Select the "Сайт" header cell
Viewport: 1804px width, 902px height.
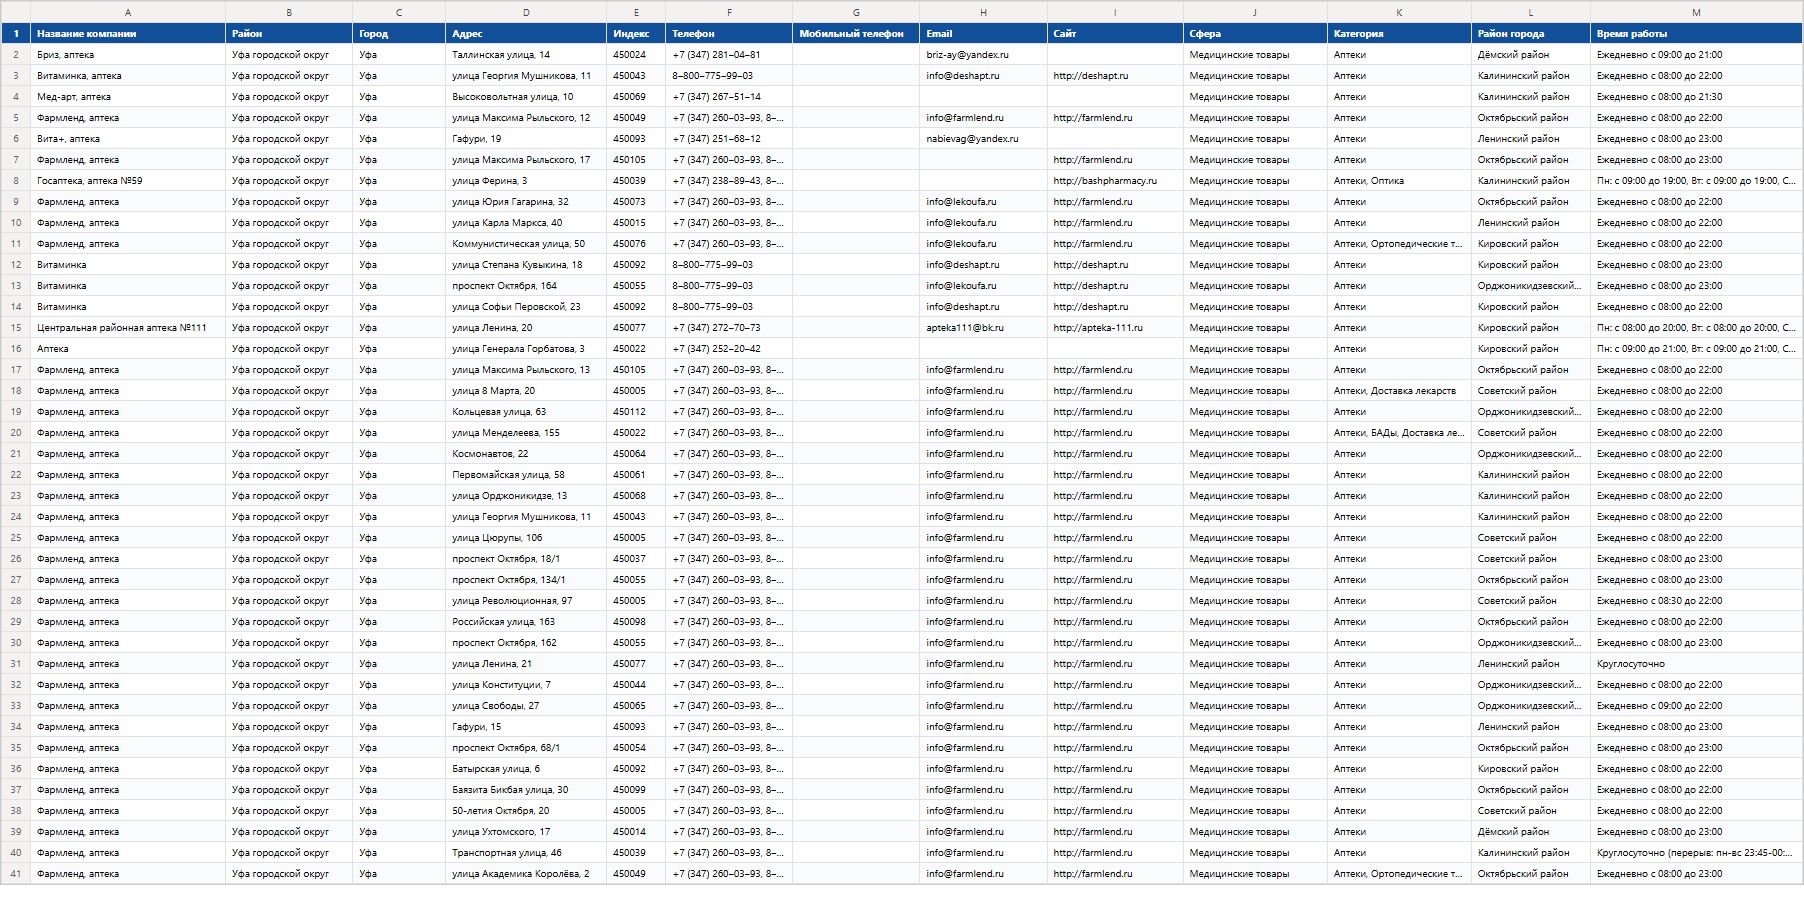pyautogui.click(x=1115, y=33)
